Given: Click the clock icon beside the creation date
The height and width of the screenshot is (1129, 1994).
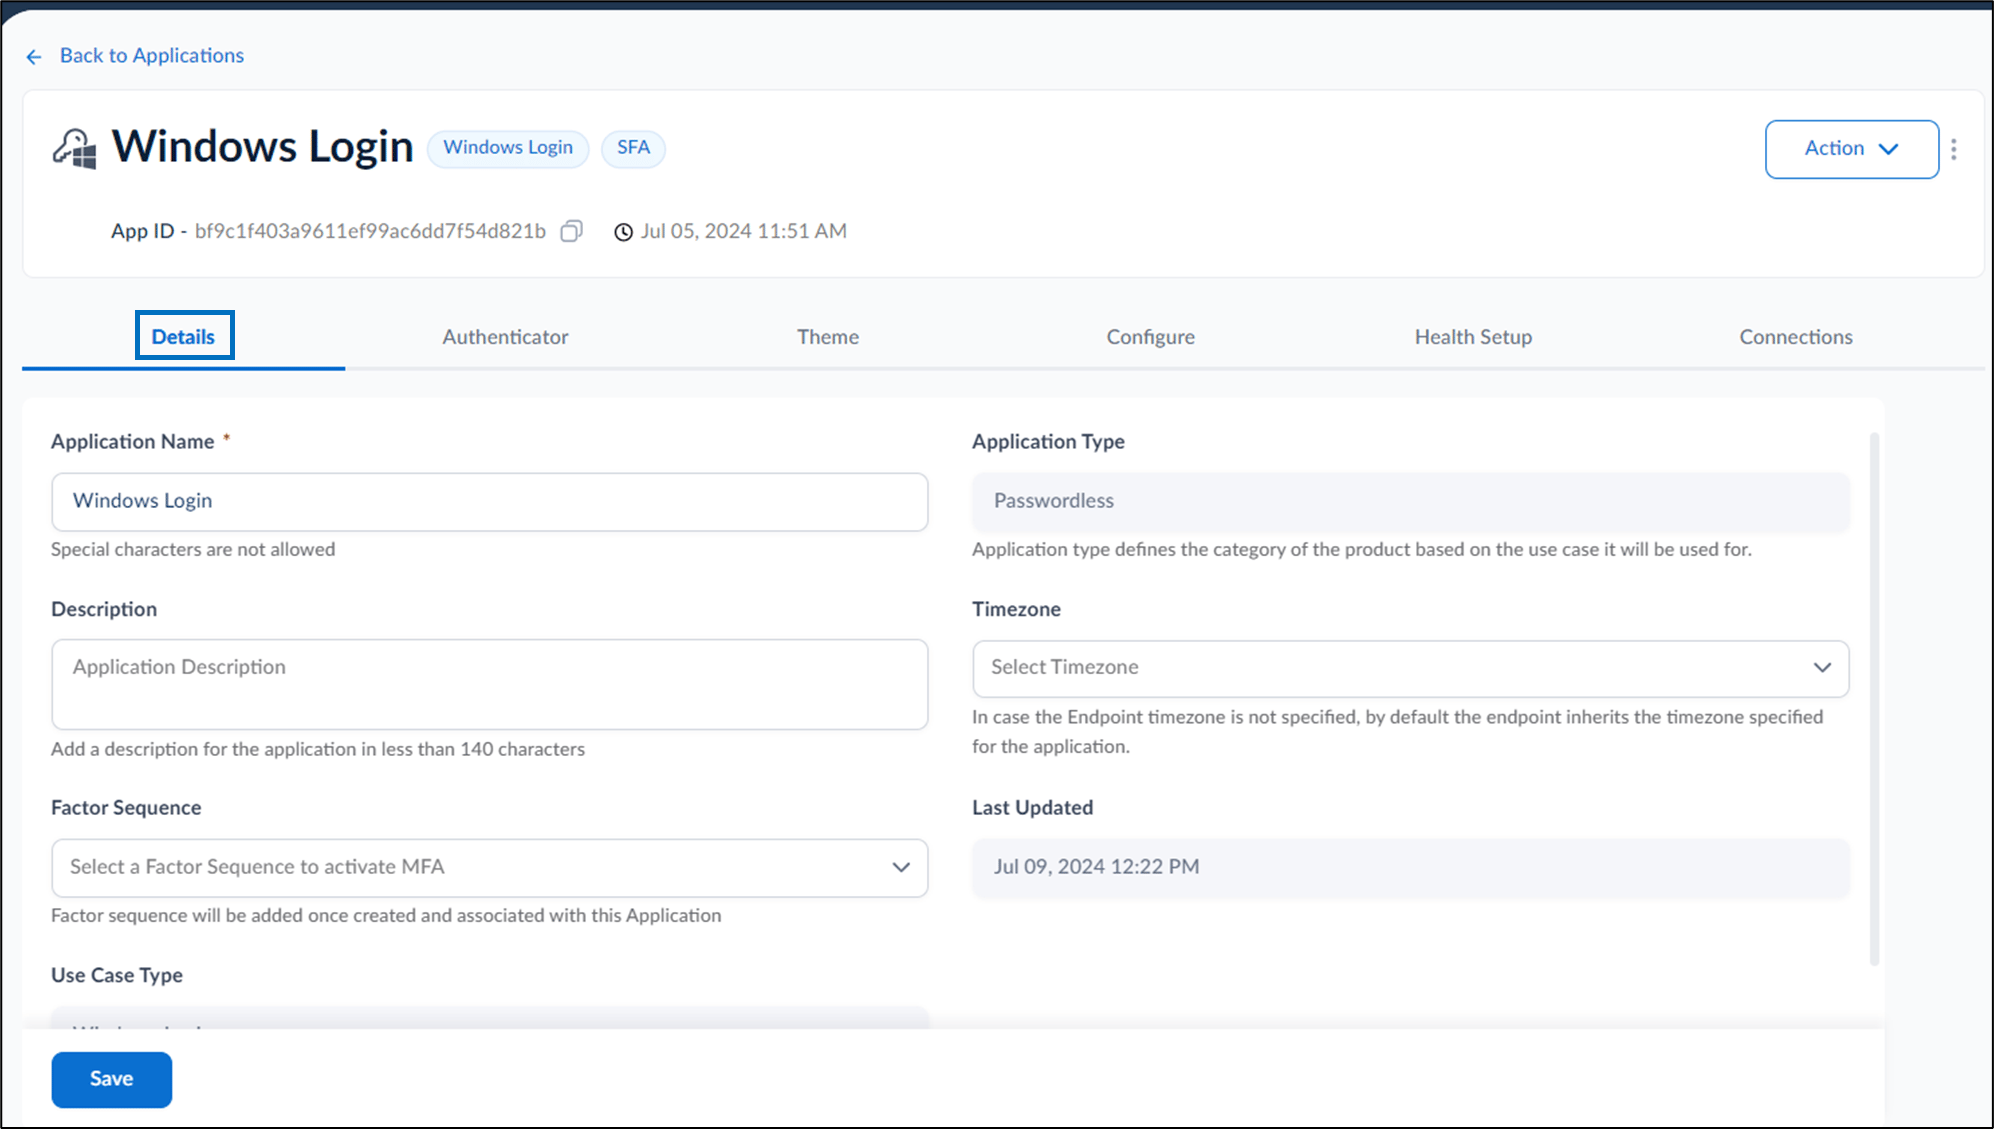Looking at the screenshot, I should tap(623, 232).
